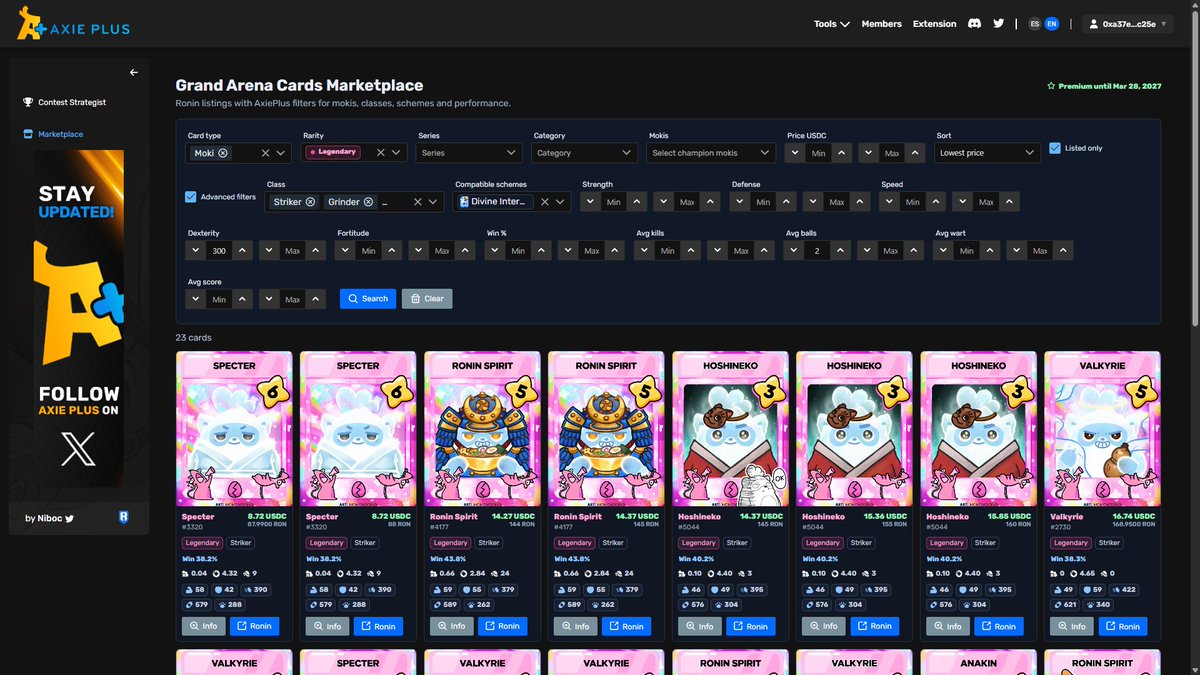
Task: Decrease the Avg score minimum value
Action: 198,299
